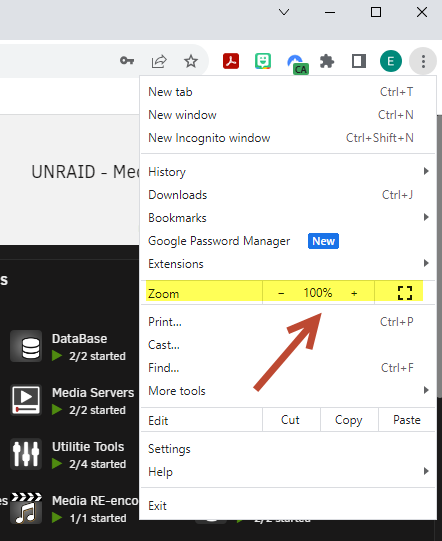Image resolution: width=442 pixels, height=541 pixels.
Task: Open Chrome Settings
Action: (288, 449)
